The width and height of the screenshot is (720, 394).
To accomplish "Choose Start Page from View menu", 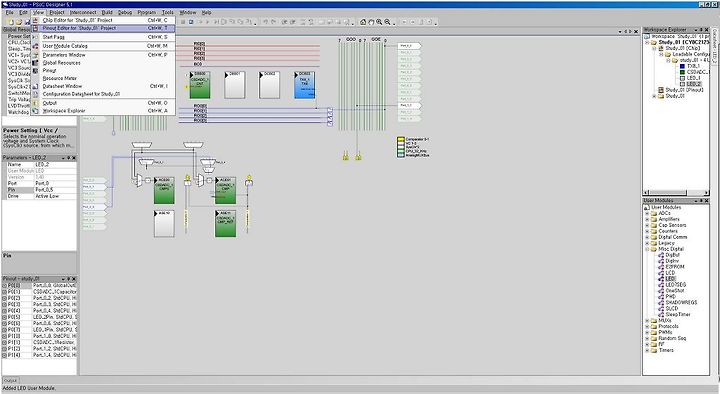I will click(103, 37).
